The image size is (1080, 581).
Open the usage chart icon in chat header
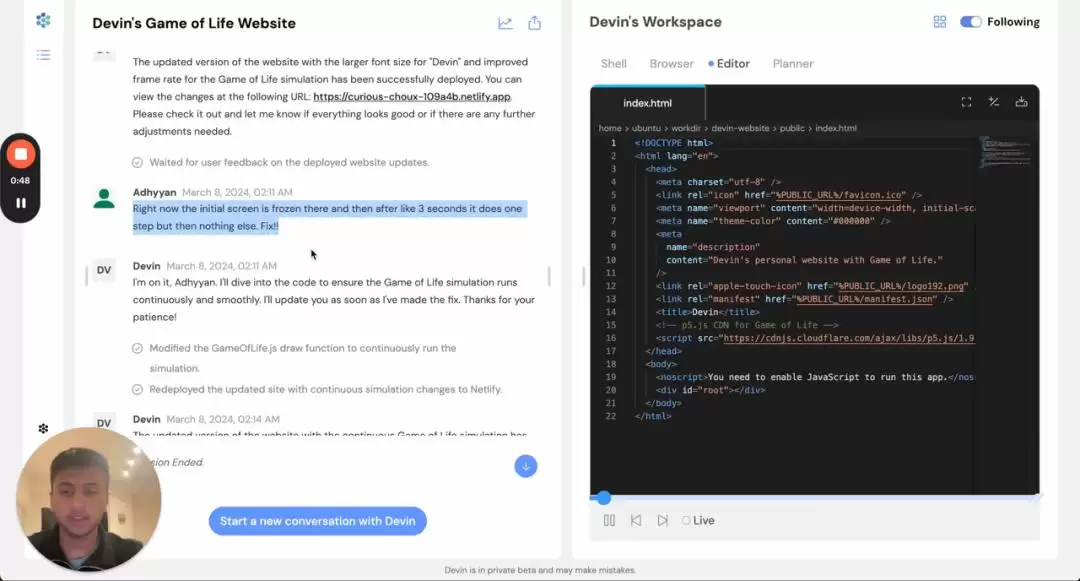point(506,23)
